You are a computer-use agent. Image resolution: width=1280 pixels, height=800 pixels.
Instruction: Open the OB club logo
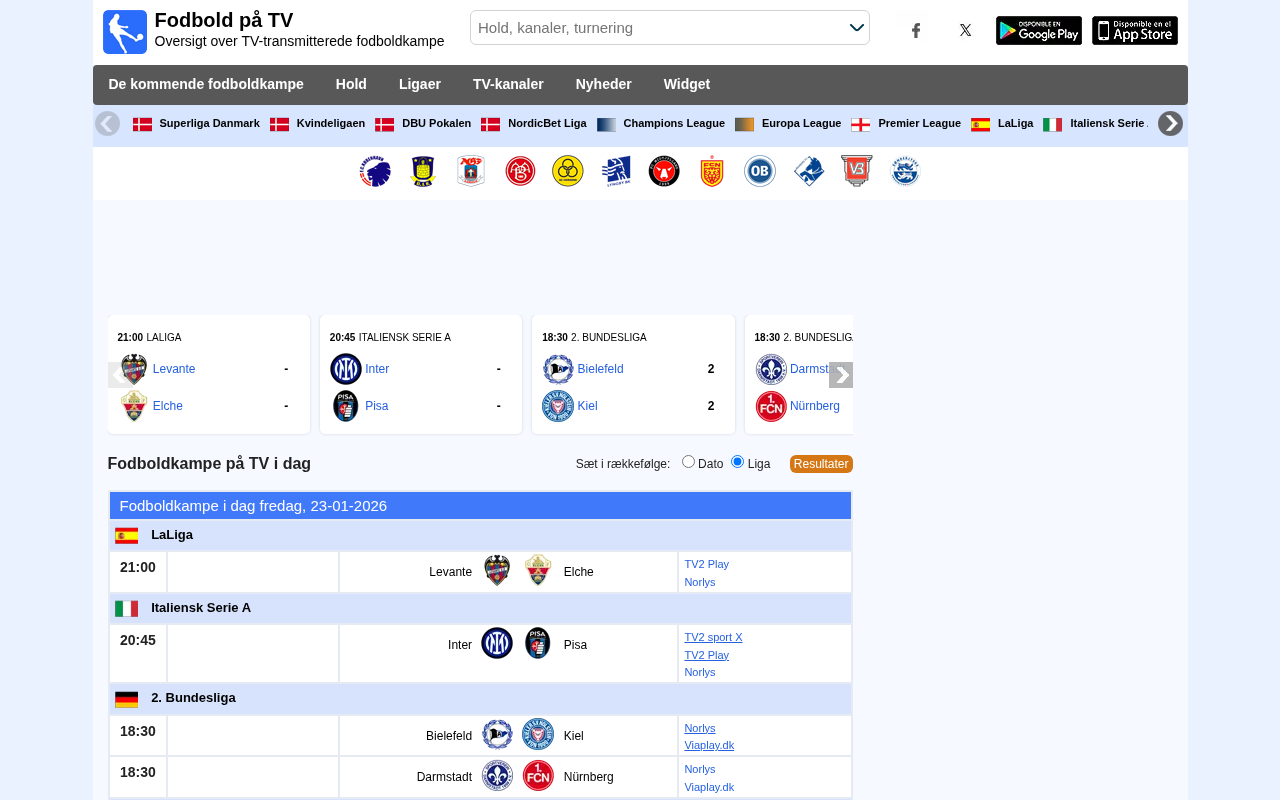coord(760,172)
